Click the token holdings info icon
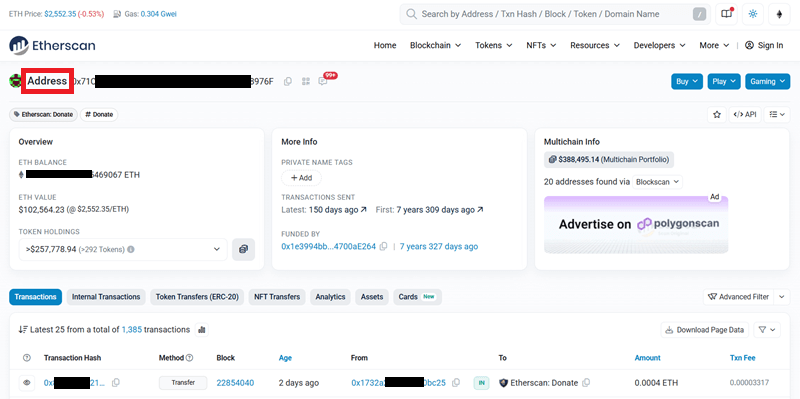Viewport: 800px width, 399px height. tap(131, 250)
